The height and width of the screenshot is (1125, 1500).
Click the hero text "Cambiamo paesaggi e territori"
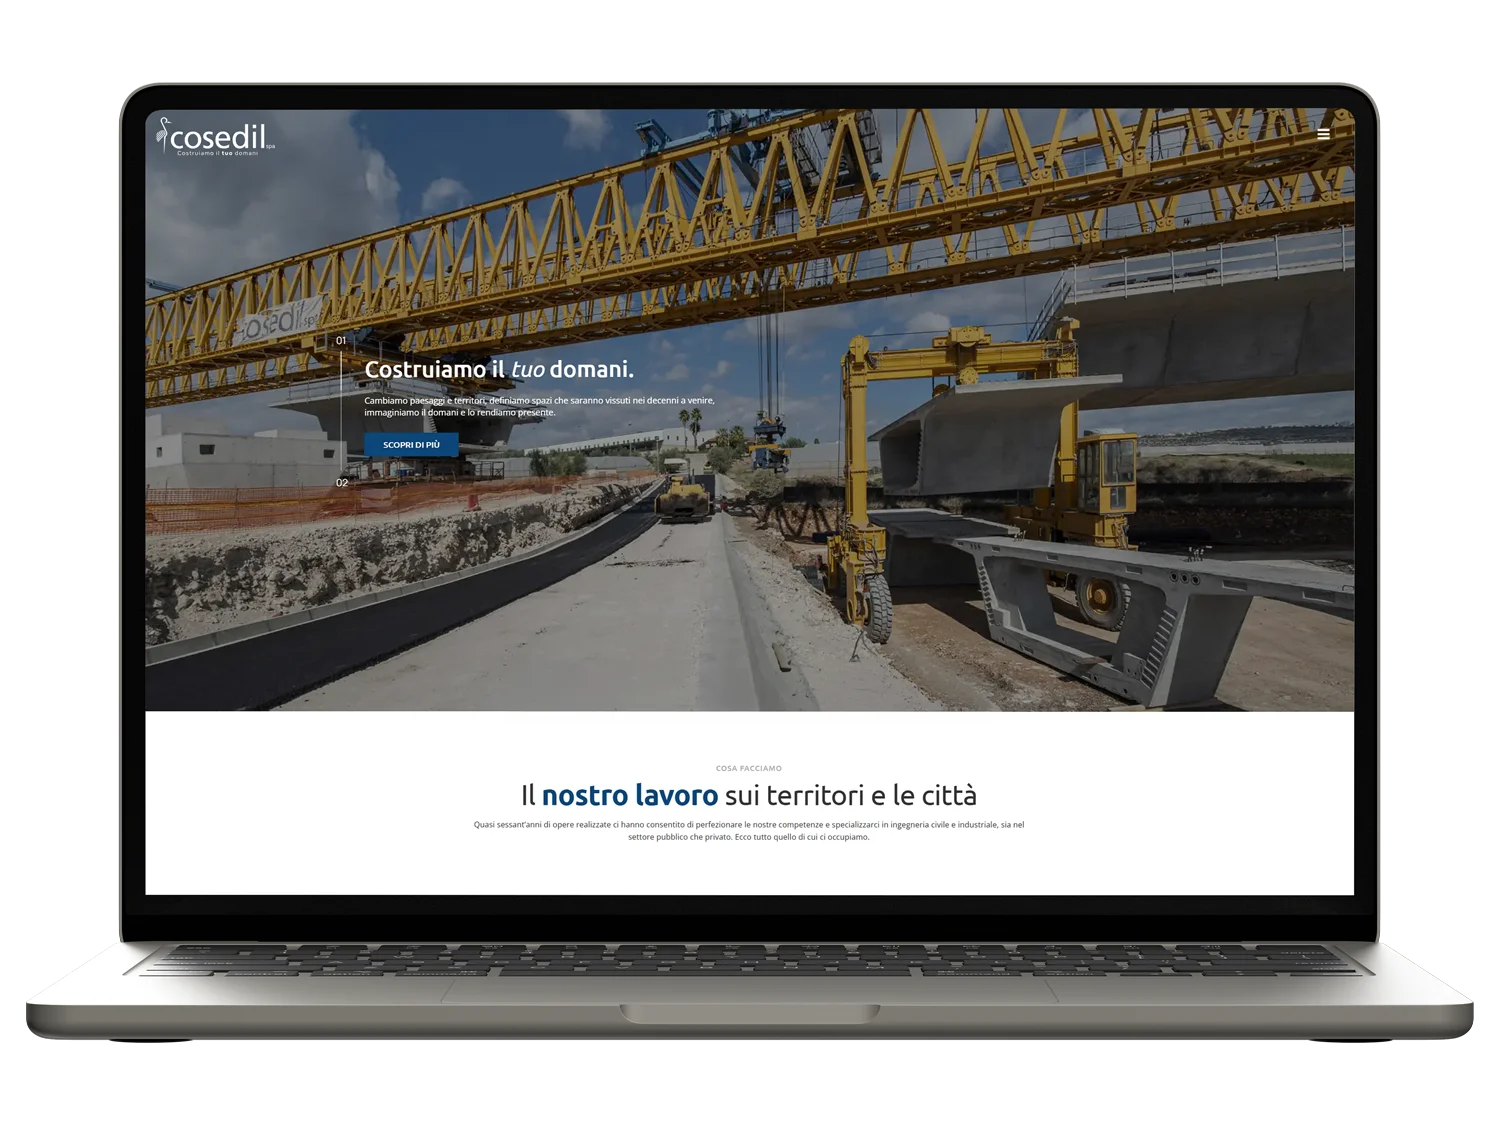click(x=539, y=406)
